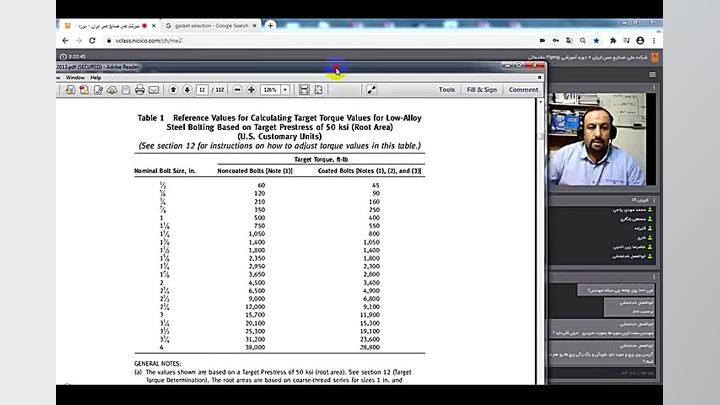Click the Print icon in Adobe Reader
The image size is (720, 405).
[x=139, y=90]
